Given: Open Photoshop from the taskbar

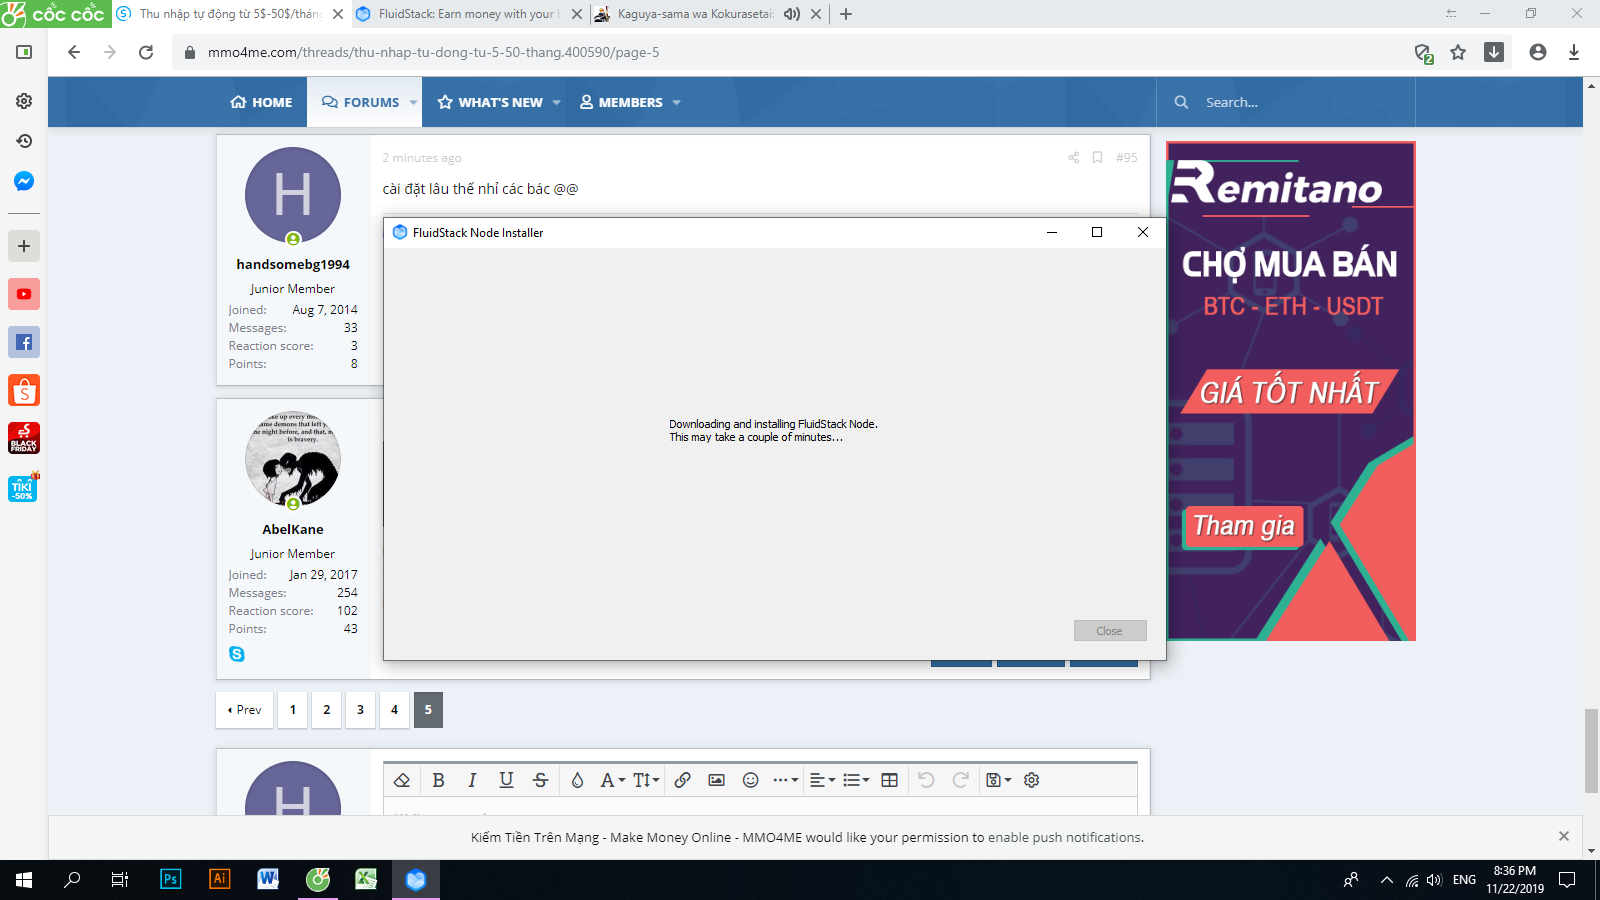Looking at the screenshot, I should (x=171, y=879).
